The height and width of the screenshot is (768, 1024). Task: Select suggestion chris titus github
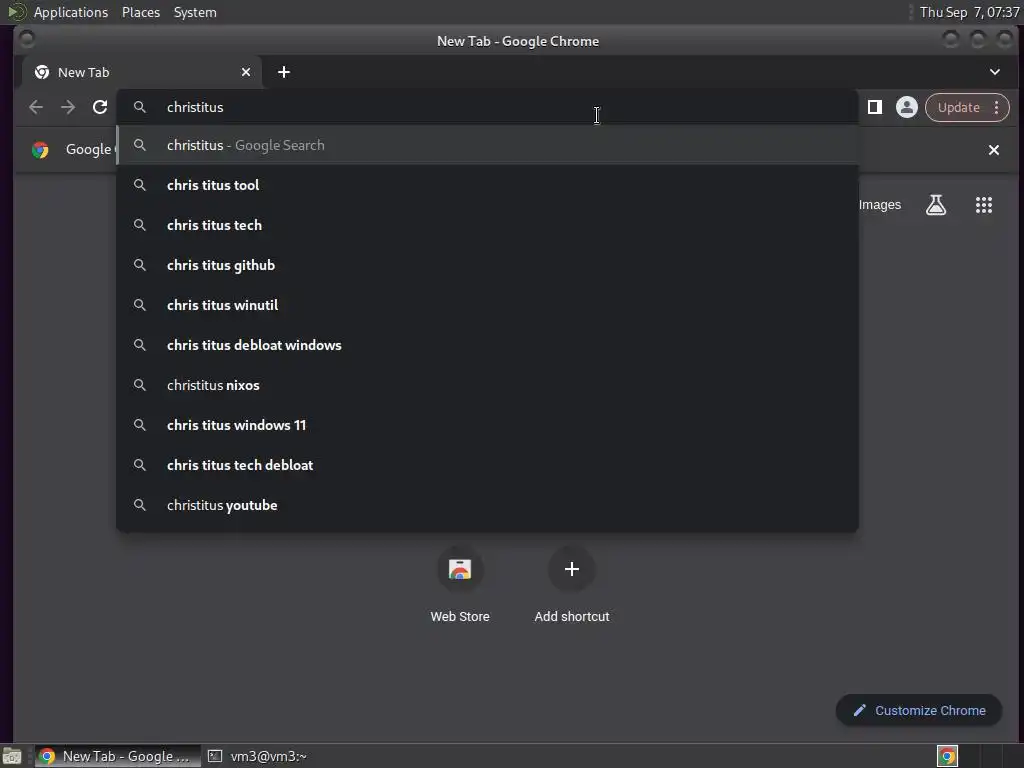point(487,265)
